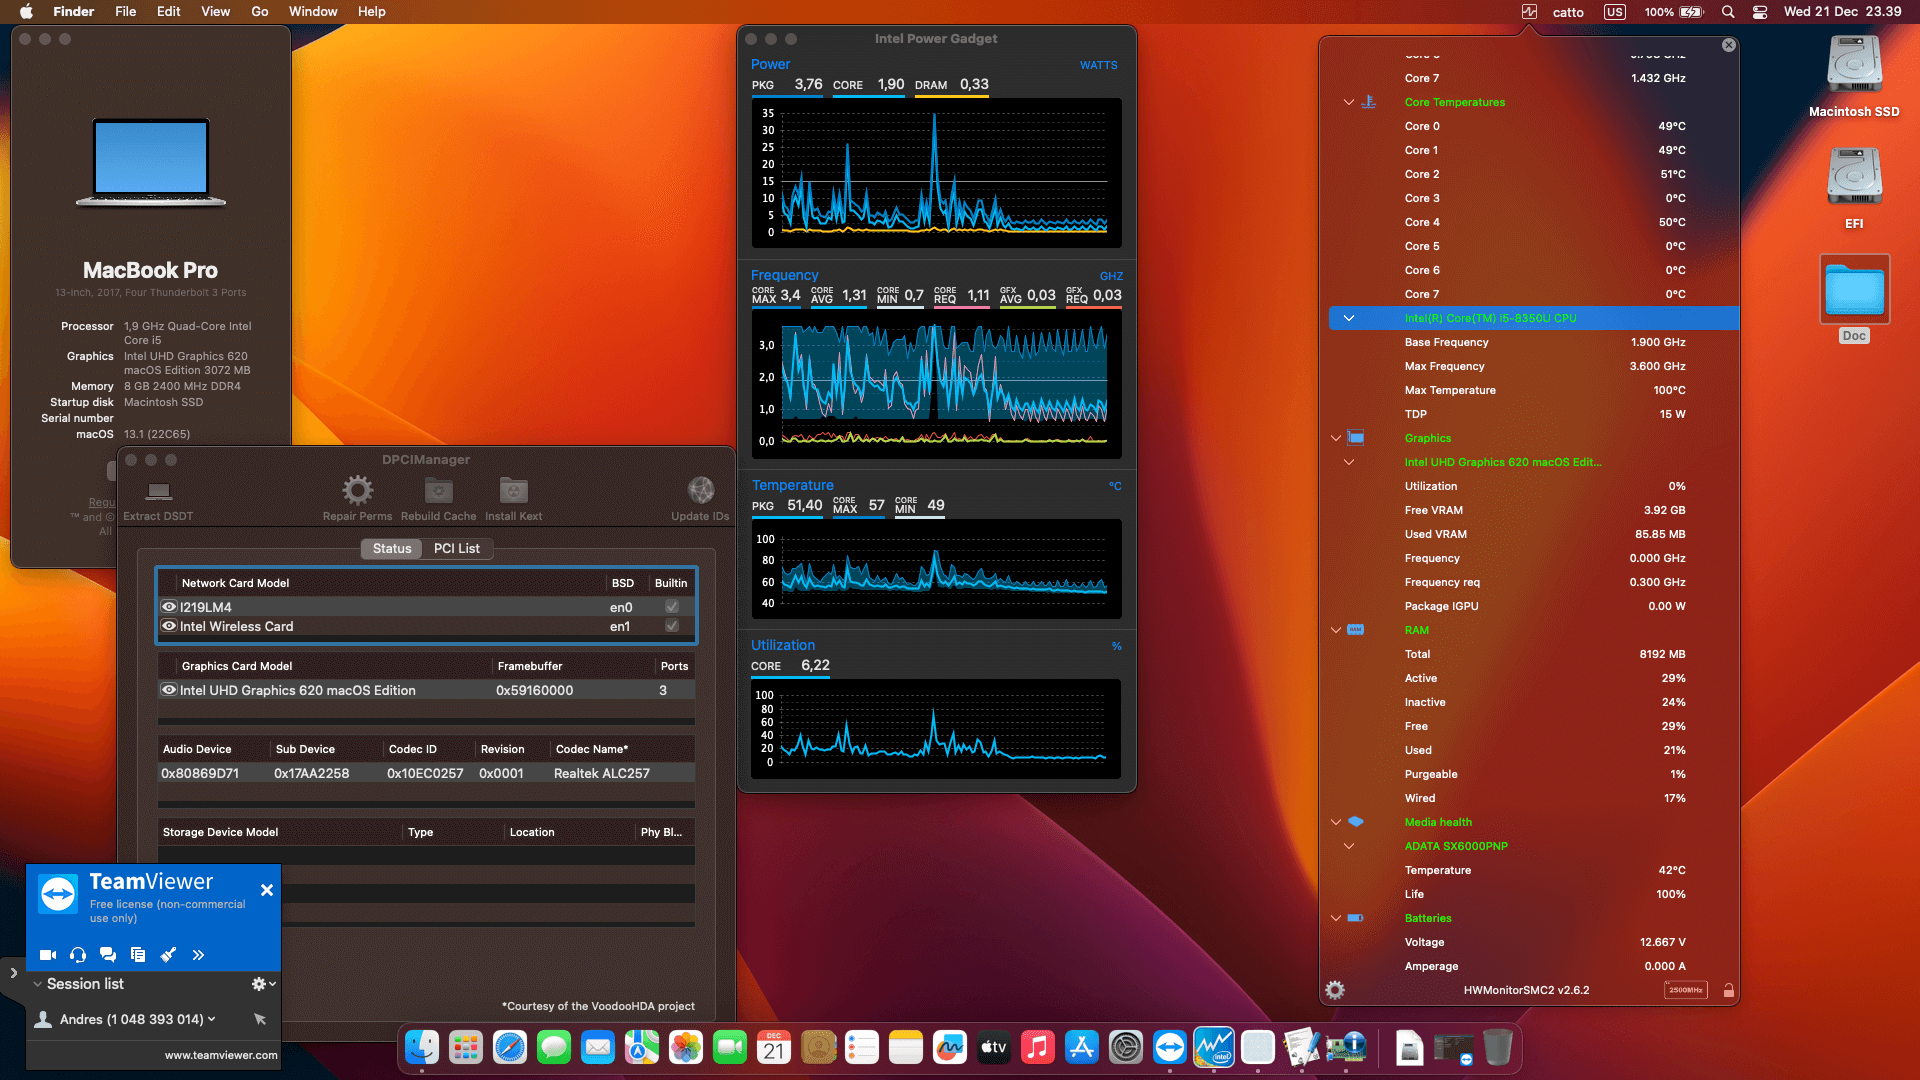Collapse Batteries section in HWMonitor

pyautogui.click(x=1335, y=918)
